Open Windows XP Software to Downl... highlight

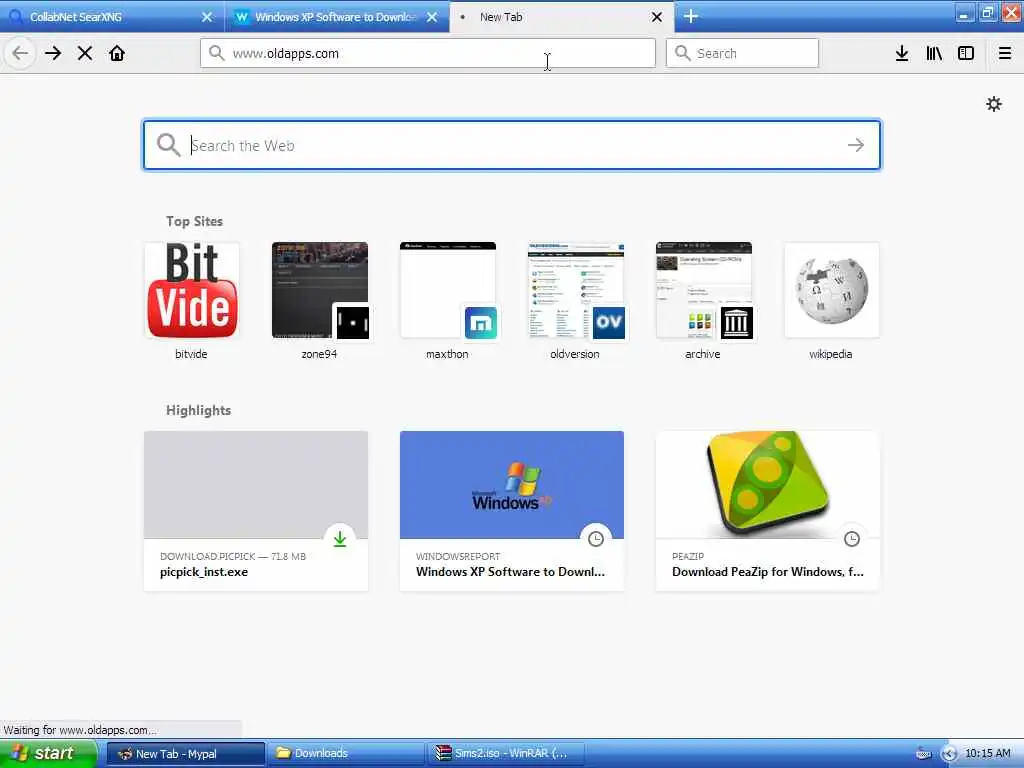point(512,511)
